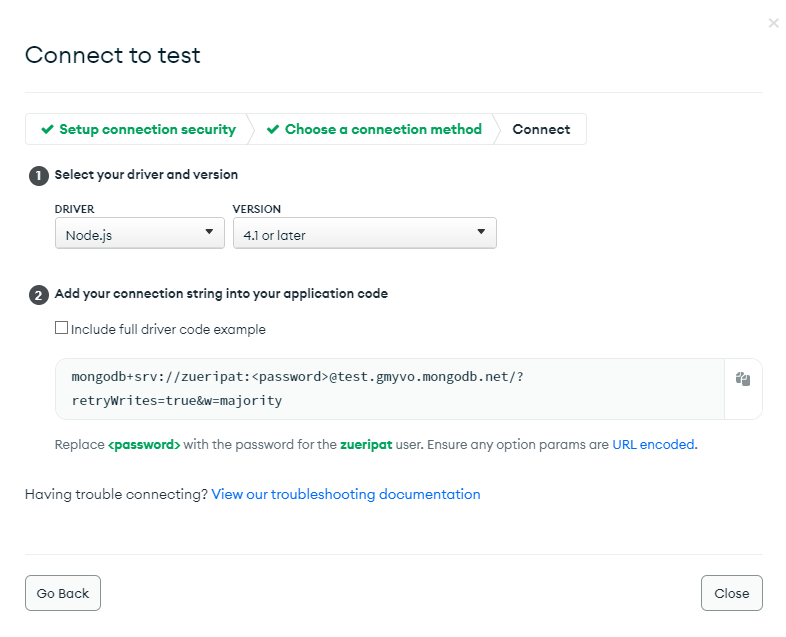Screen dimensions: 786x637
Task: Click the Connect to test heading
Action: point(113,55)
